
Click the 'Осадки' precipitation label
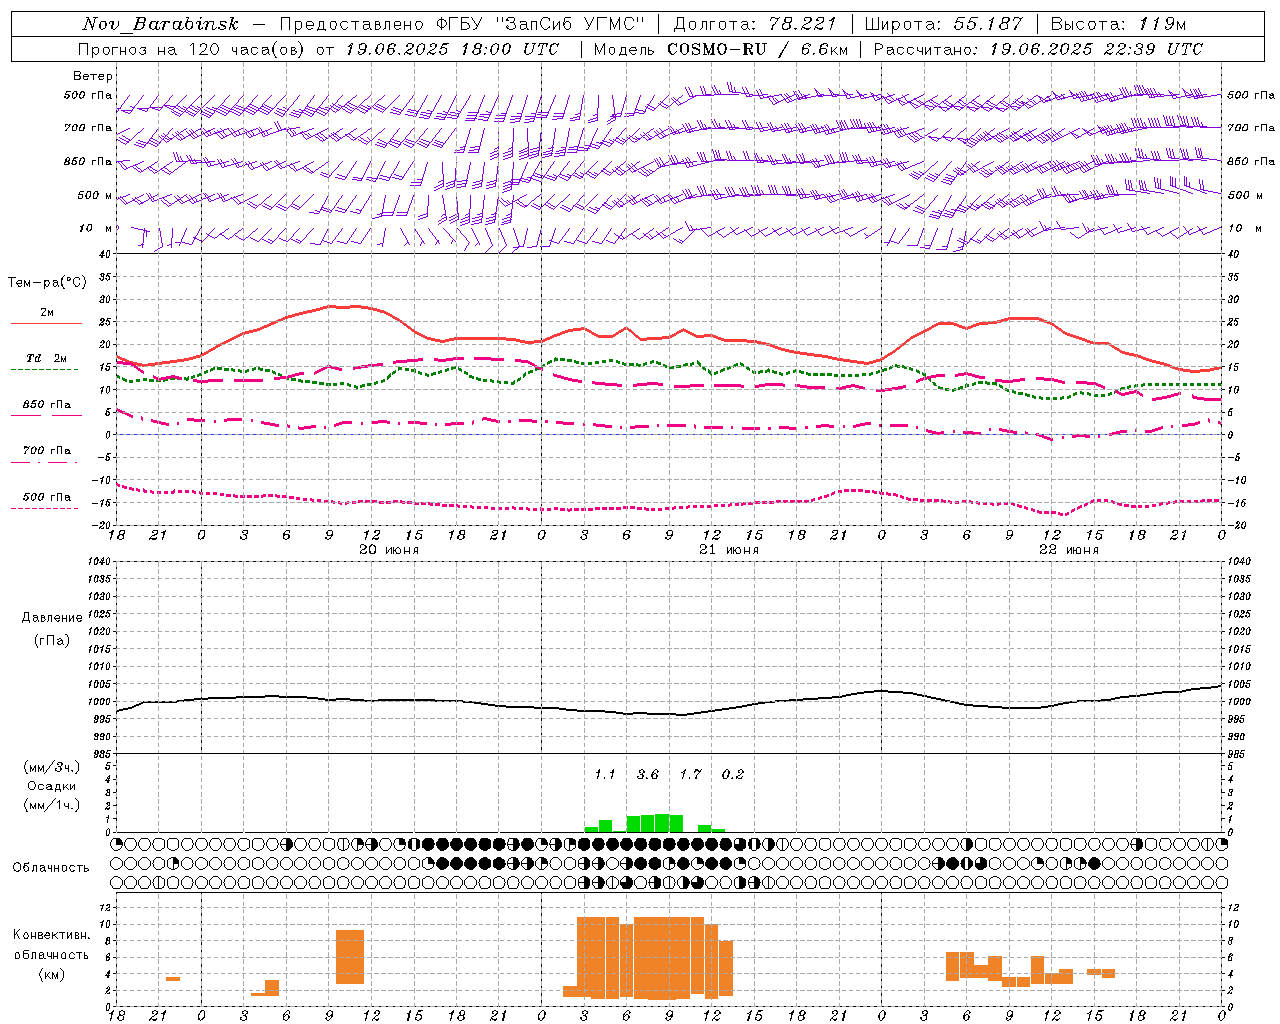[x=52, y=786]
